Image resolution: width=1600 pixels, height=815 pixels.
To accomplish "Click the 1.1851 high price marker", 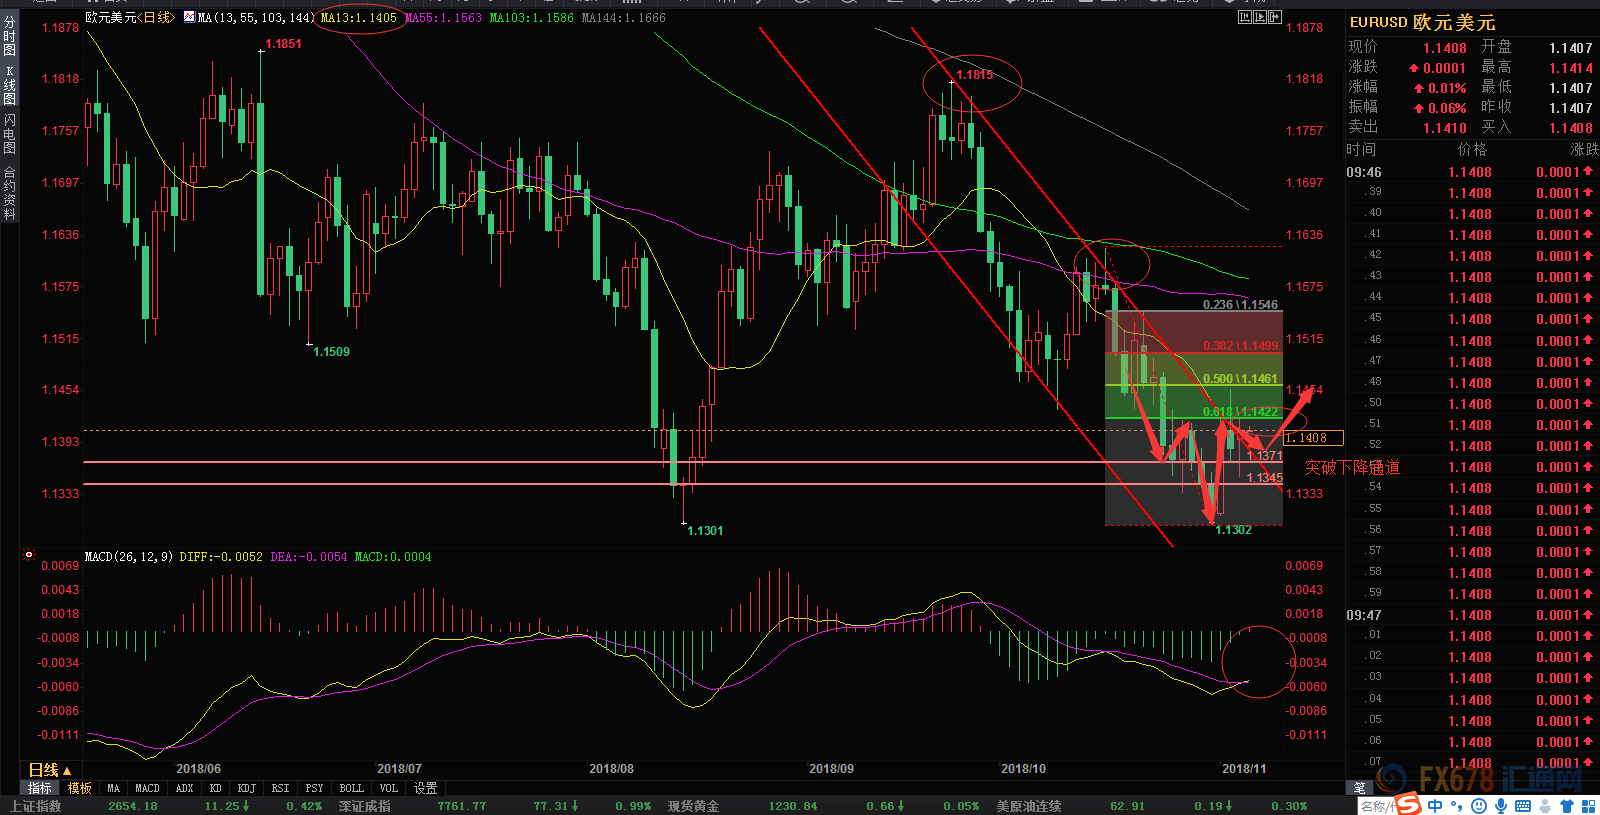I will (x=283, y=44).
